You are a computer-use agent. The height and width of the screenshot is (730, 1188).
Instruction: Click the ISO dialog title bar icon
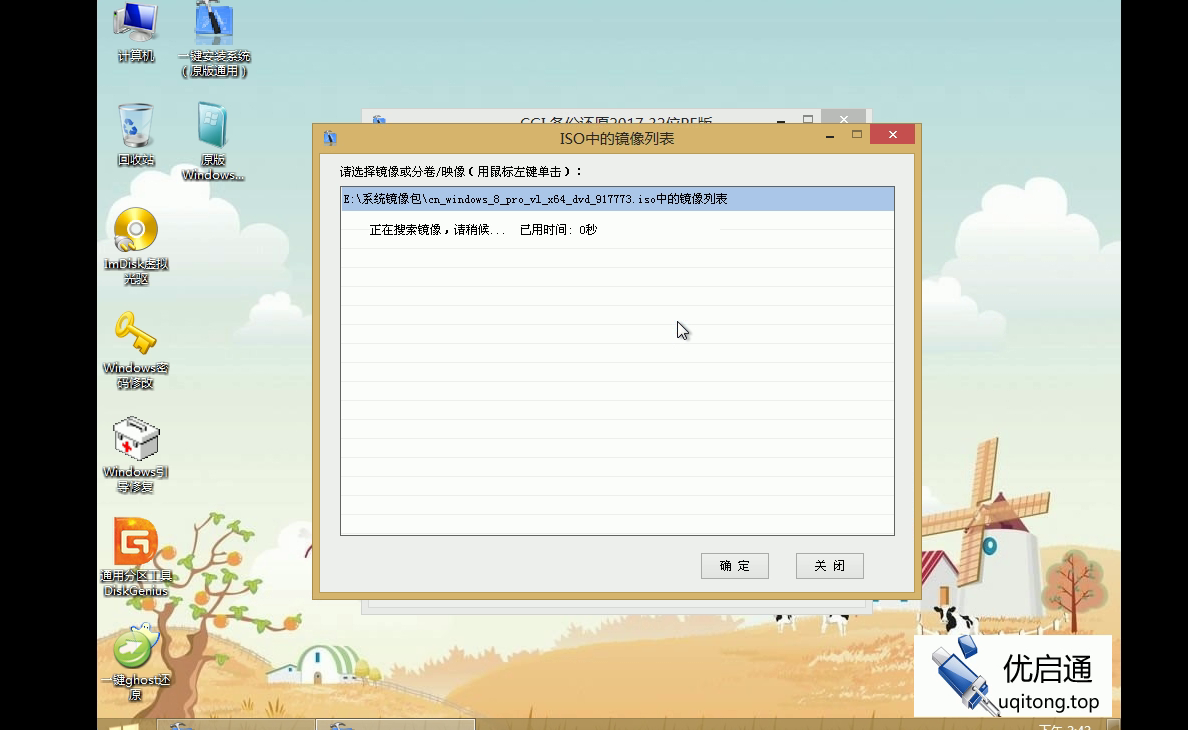(329, 137)
